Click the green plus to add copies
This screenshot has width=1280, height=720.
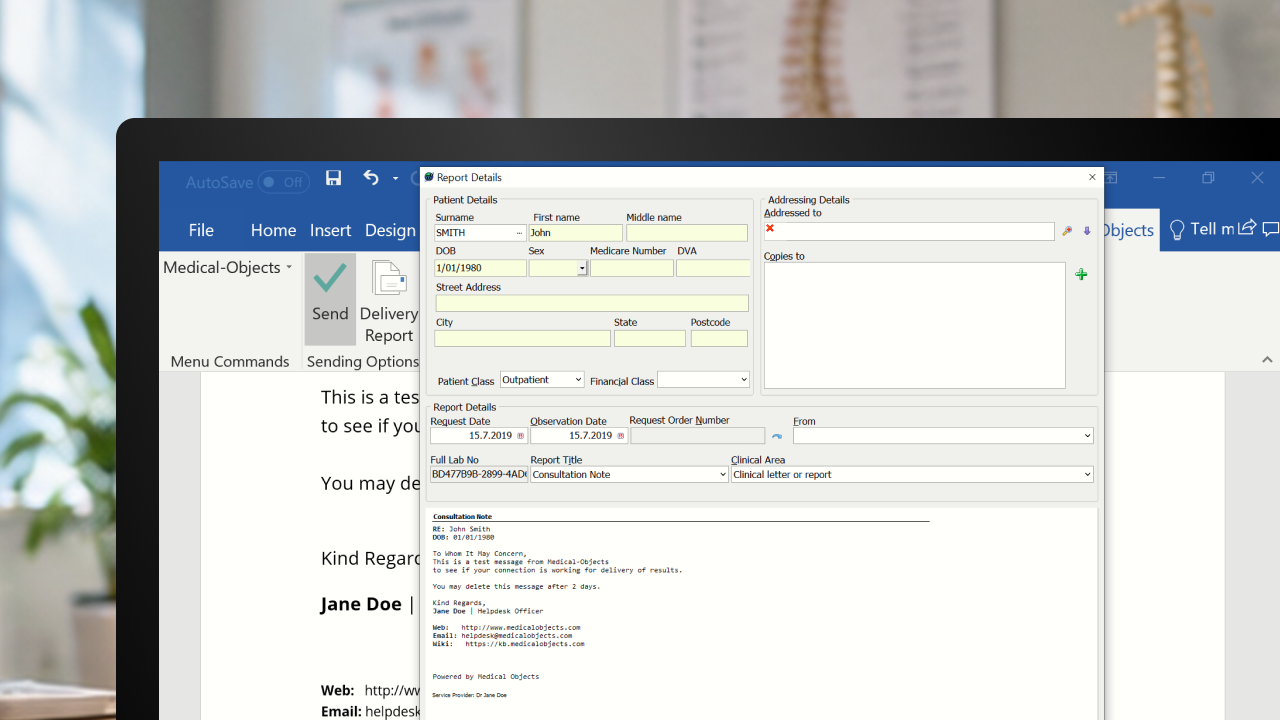pyautogui.click(x=1081, y=274)
